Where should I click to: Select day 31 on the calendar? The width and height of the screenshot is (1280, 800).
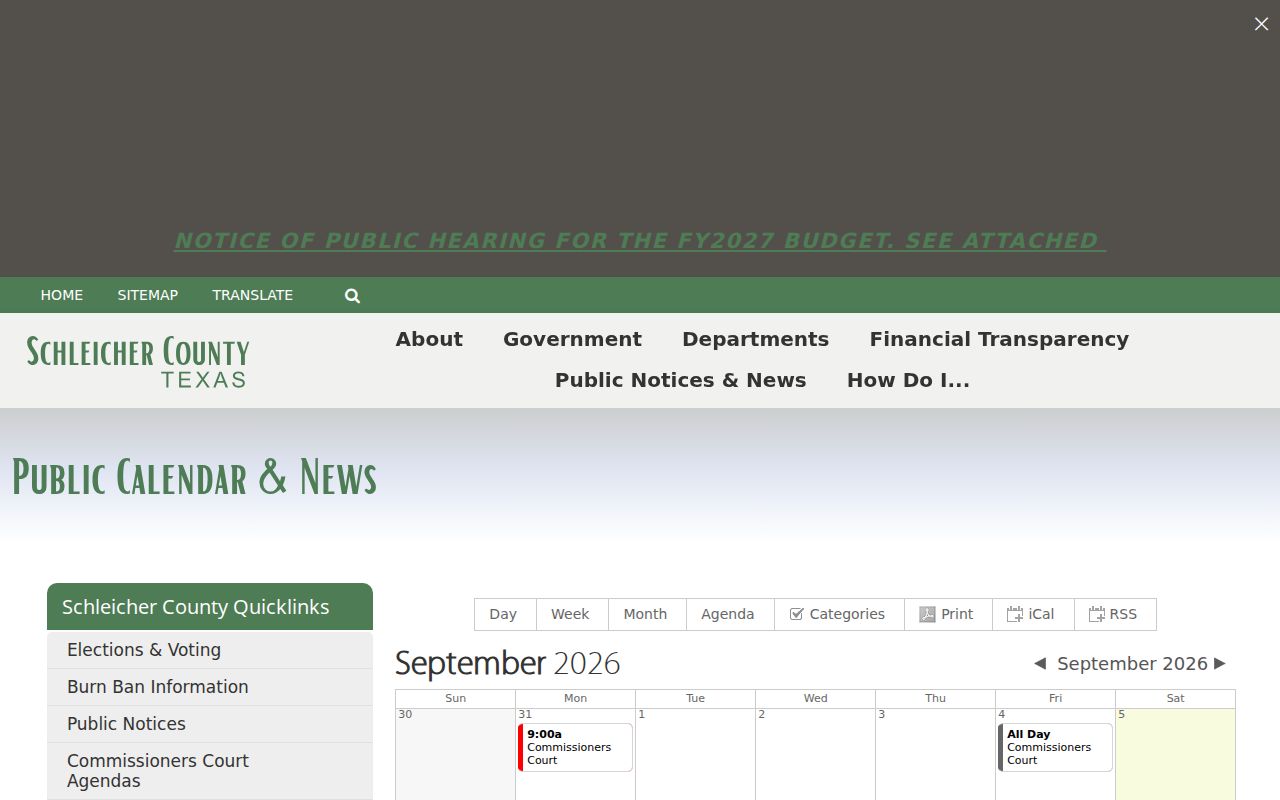click(x=525, y=715)
